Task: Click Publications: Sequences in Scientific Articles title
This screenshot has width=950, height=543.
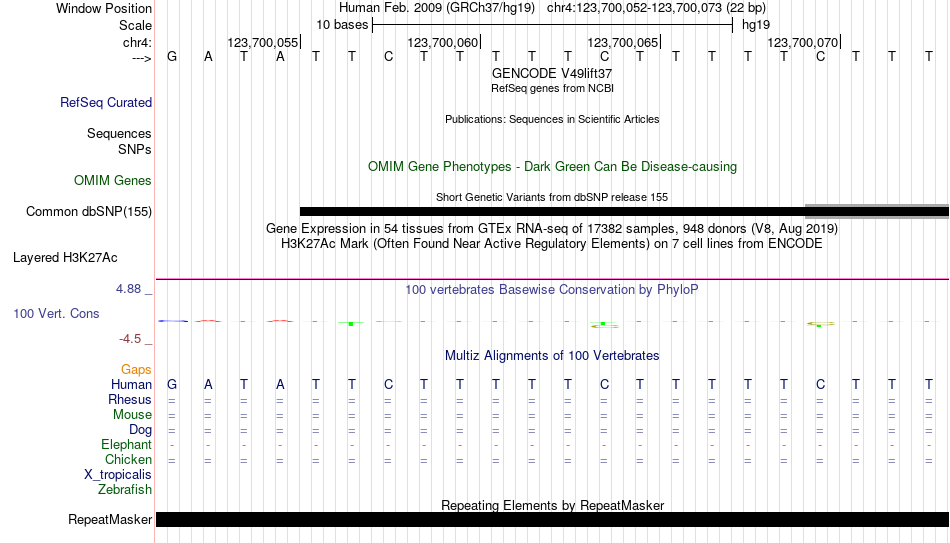Action: point(552,119)
